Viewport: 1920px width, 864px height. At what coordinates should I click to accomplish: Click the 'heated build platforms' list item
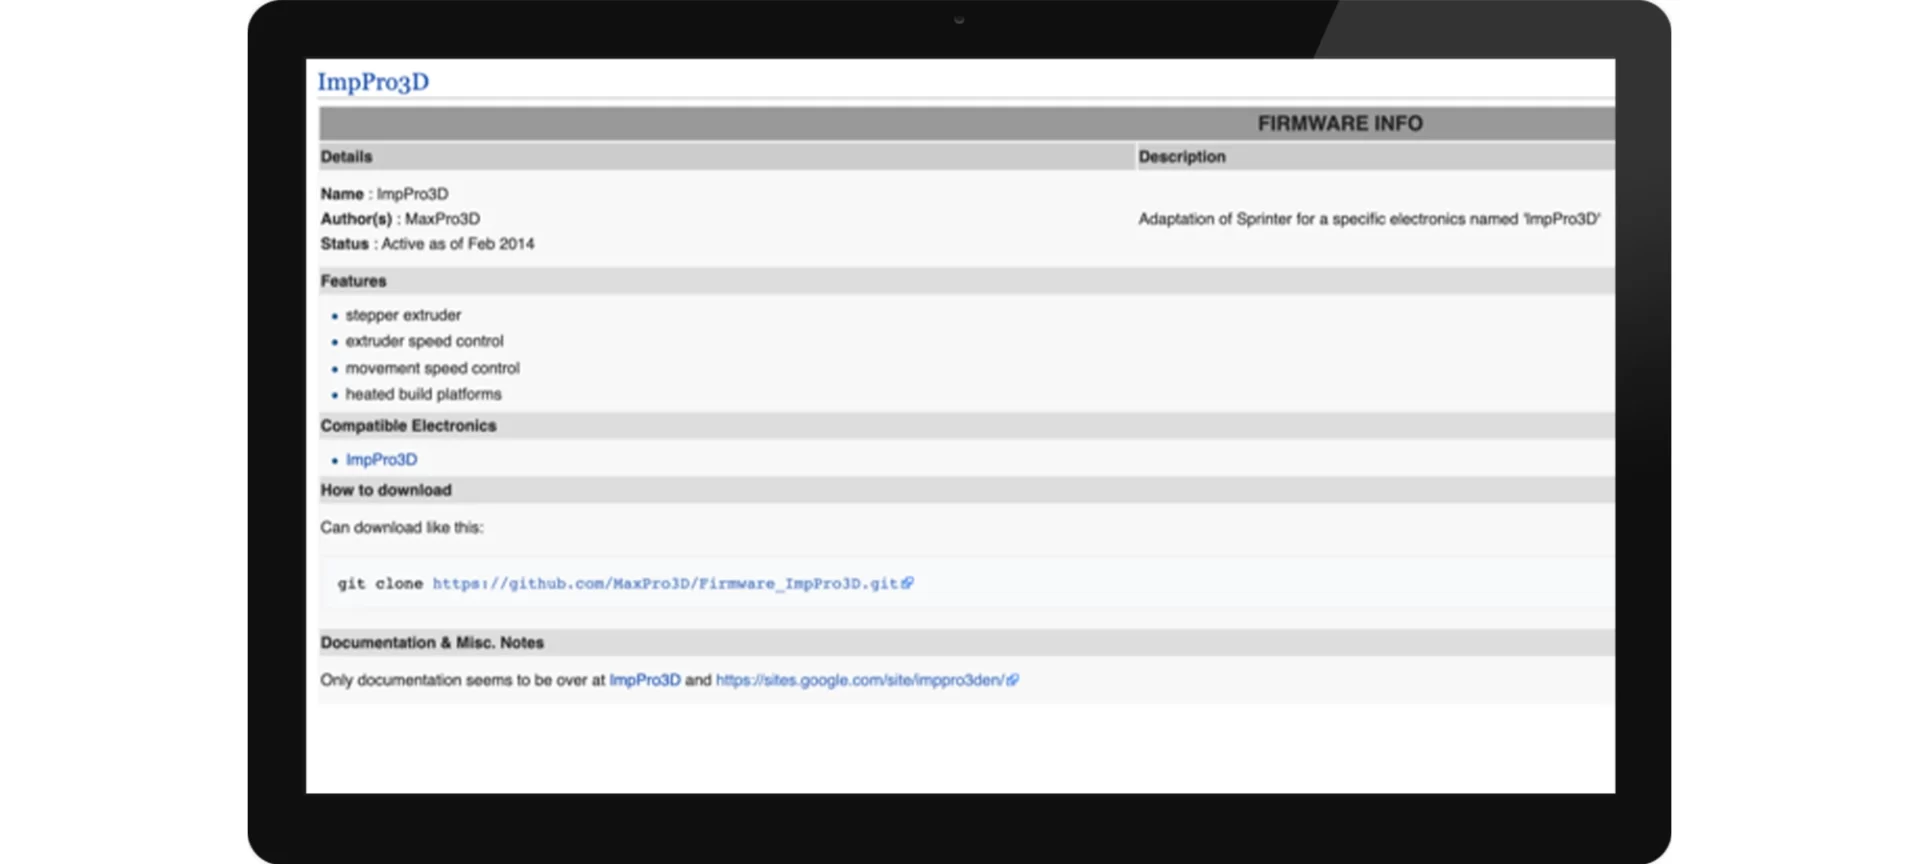[423, 394]
